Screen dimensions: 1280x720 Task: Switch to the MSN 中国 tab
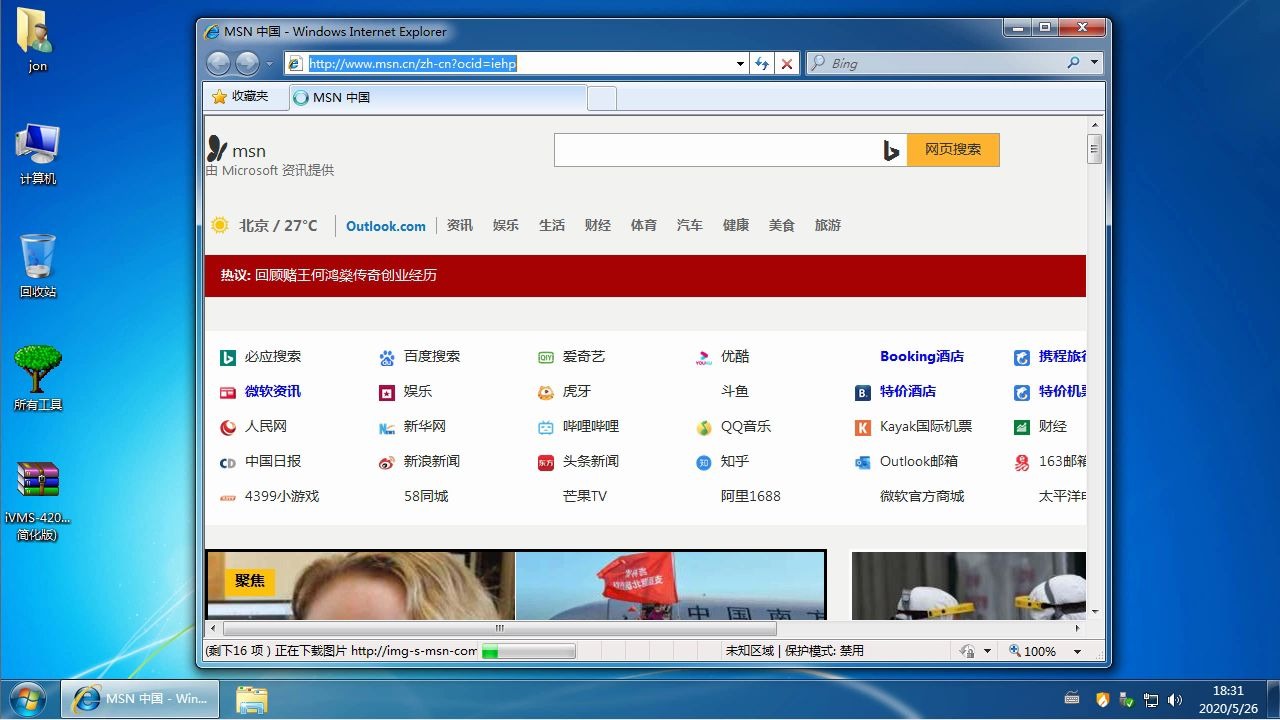[437, 97]
